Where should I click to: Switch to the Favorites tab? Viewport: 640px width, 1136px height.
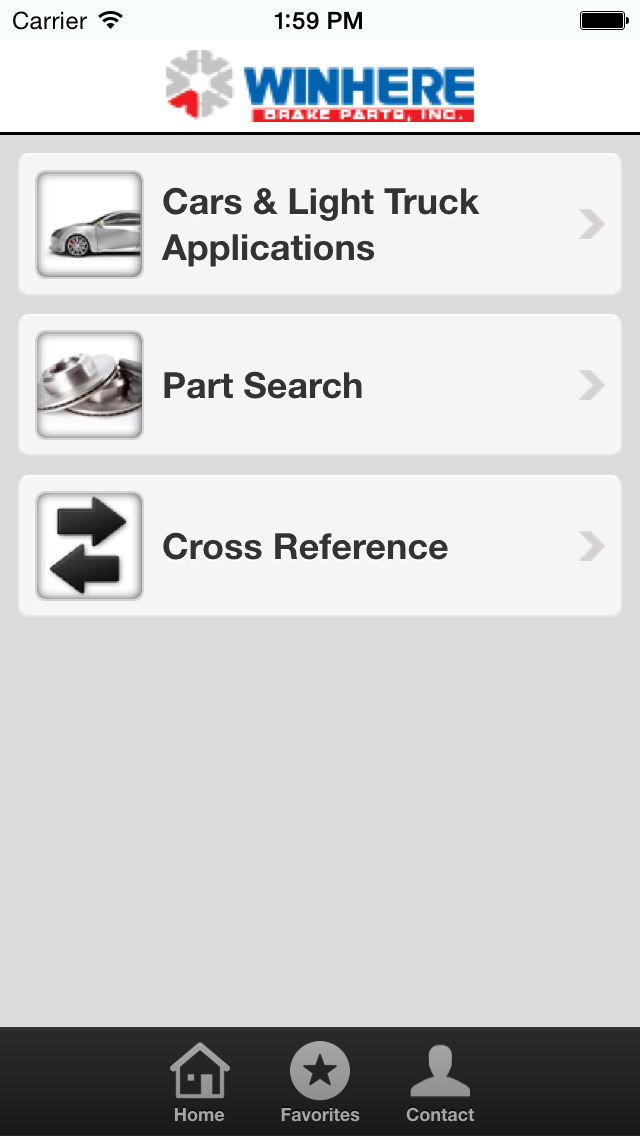[320, 1080]
